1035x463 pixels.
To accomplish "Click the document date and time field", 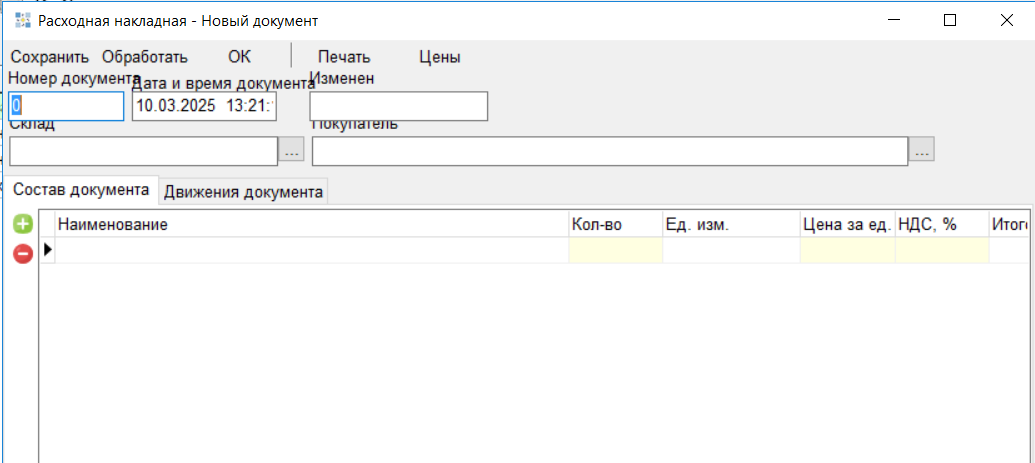I will click(x=204, y=106).
